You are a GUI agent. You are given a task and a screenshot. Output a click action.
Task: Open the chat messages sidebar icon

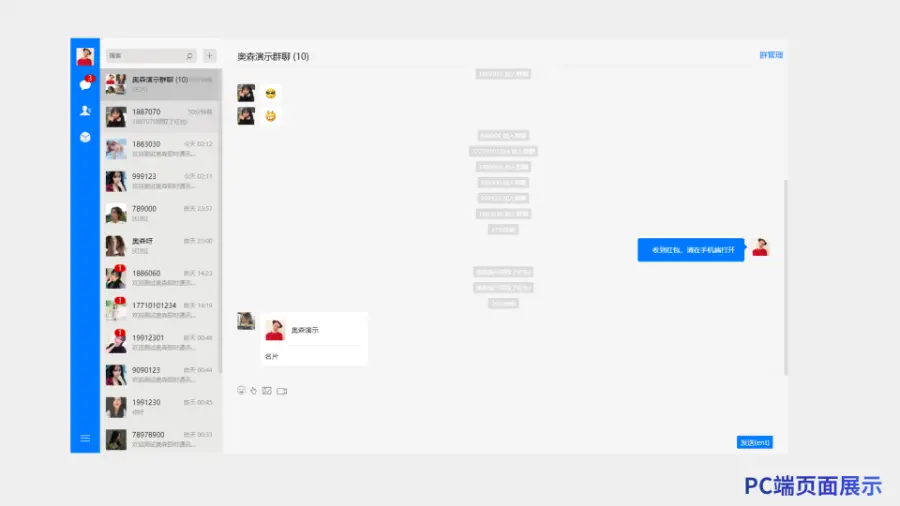point(85,85)
